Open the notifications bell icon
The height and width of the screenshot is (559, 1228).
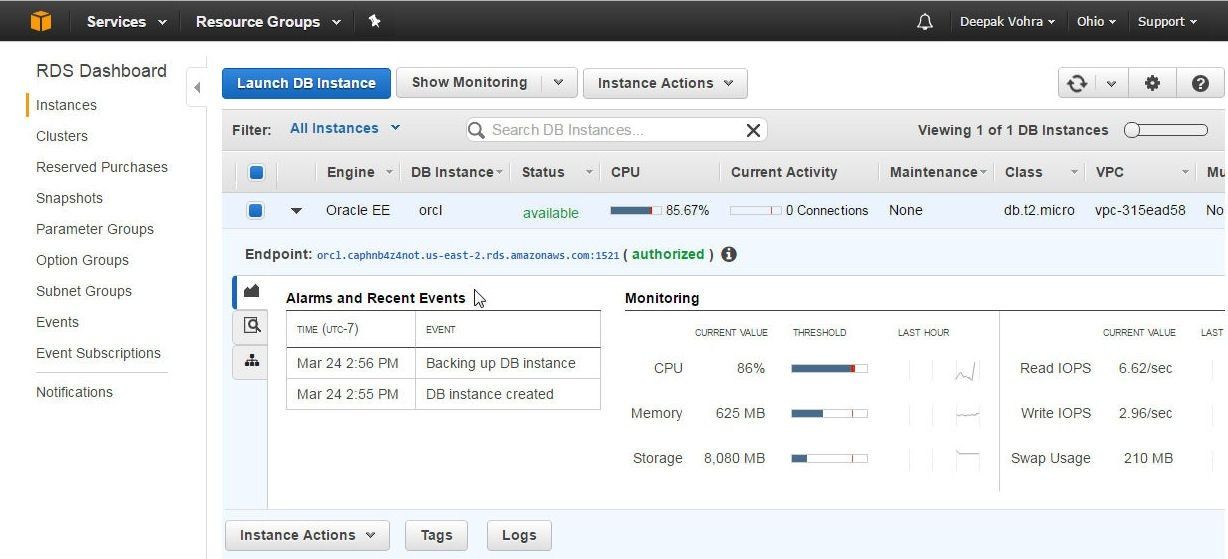925,22
